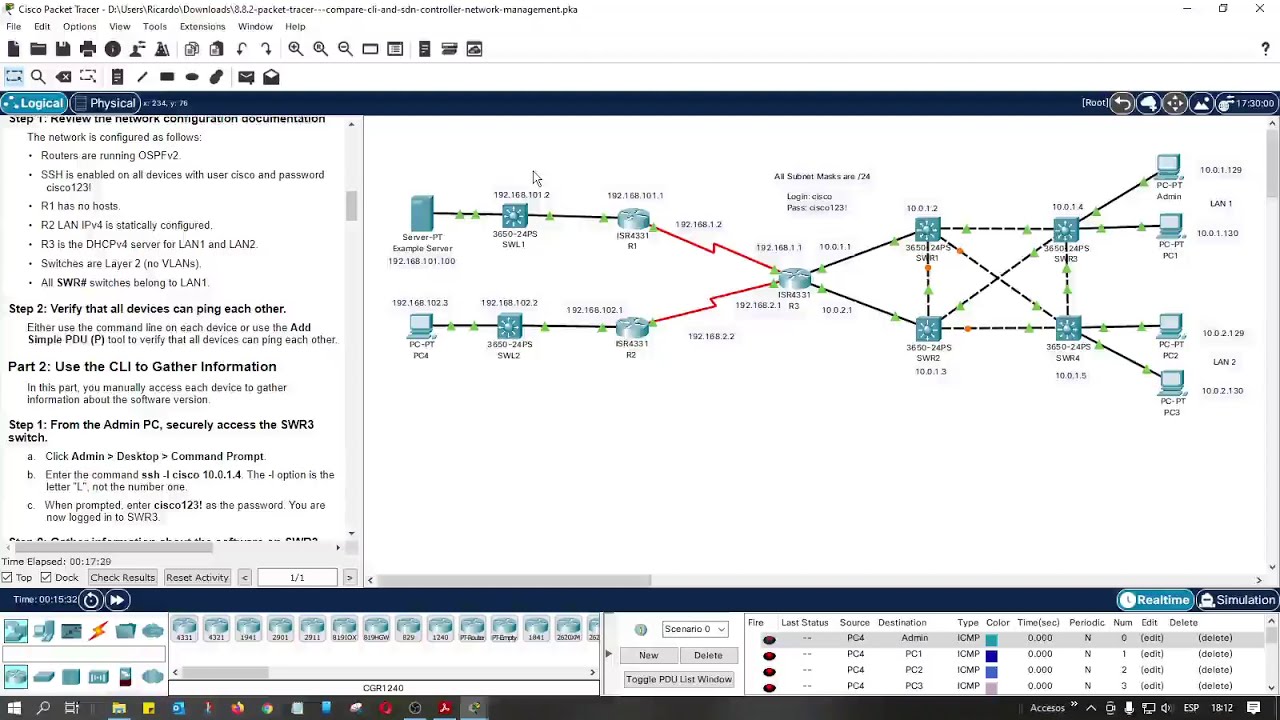Go to the previous instruction page arrow
This screenshot has height=720, width=1280.
(245, 578)
